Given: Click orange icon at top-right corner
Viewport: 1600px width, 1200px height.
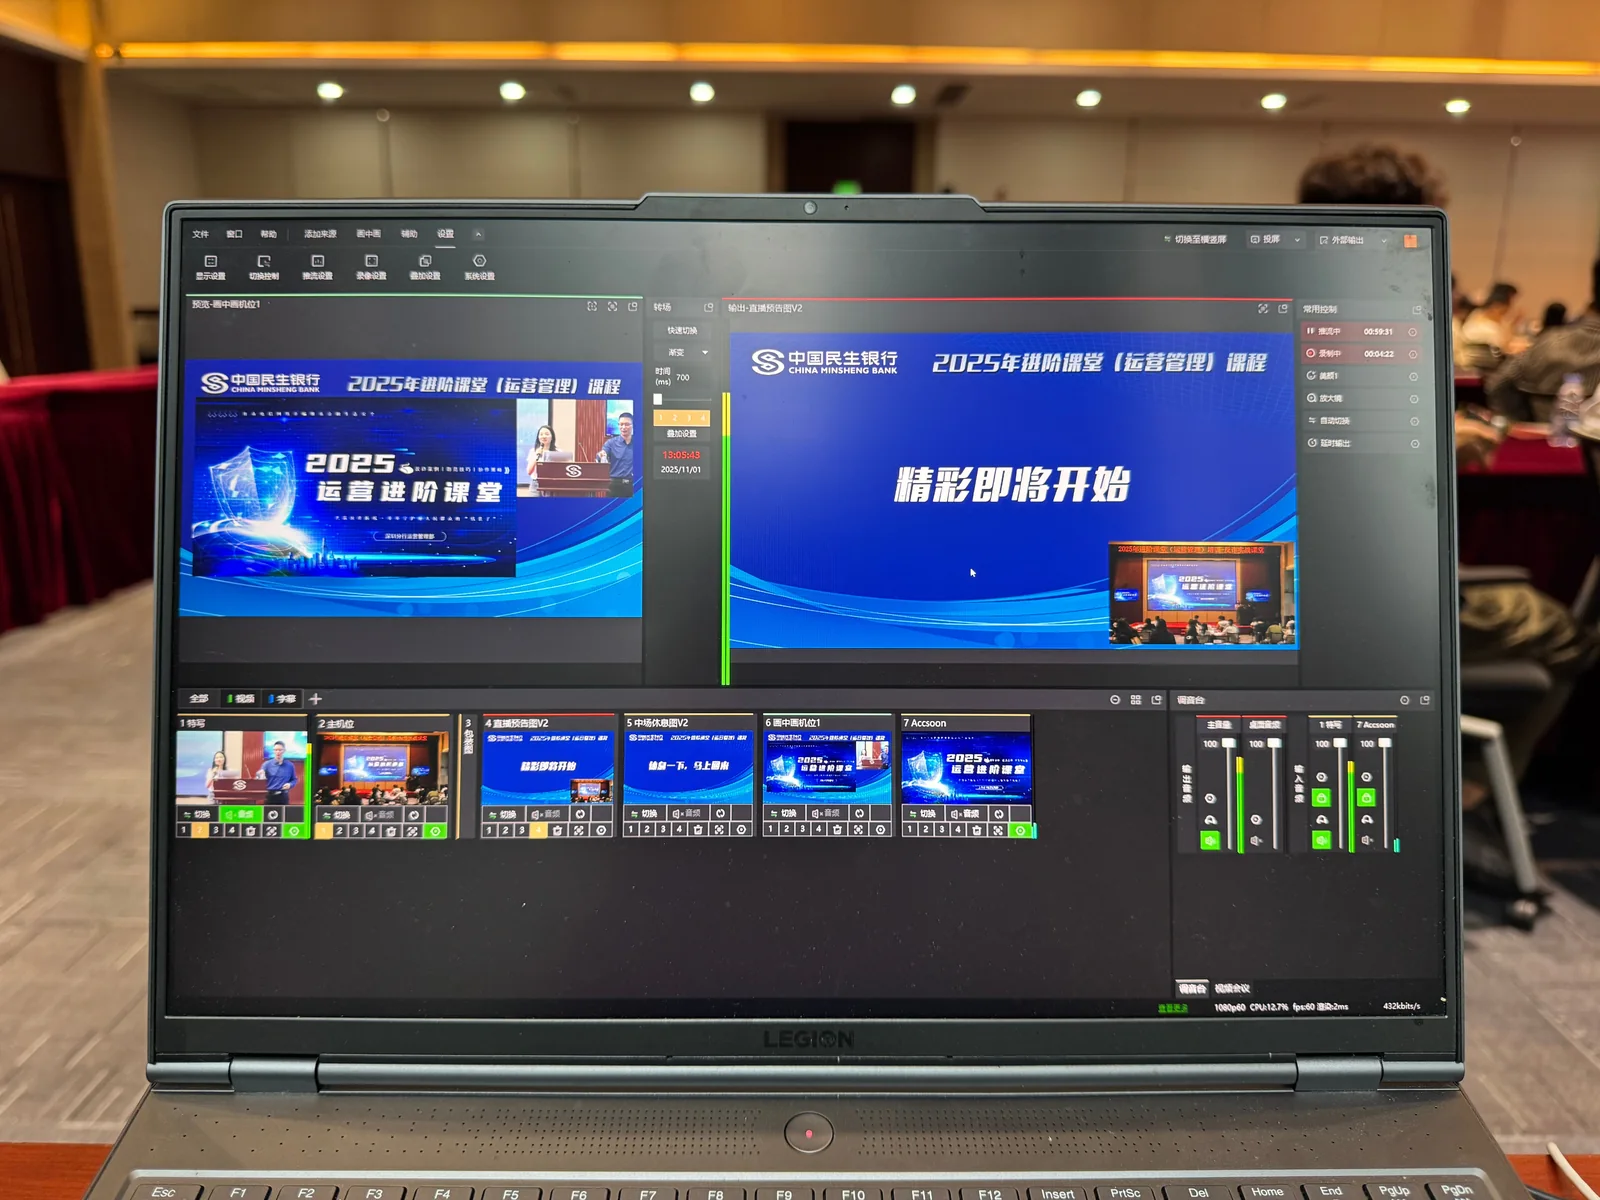Looking at the screenshot, I should (1410, 241).
